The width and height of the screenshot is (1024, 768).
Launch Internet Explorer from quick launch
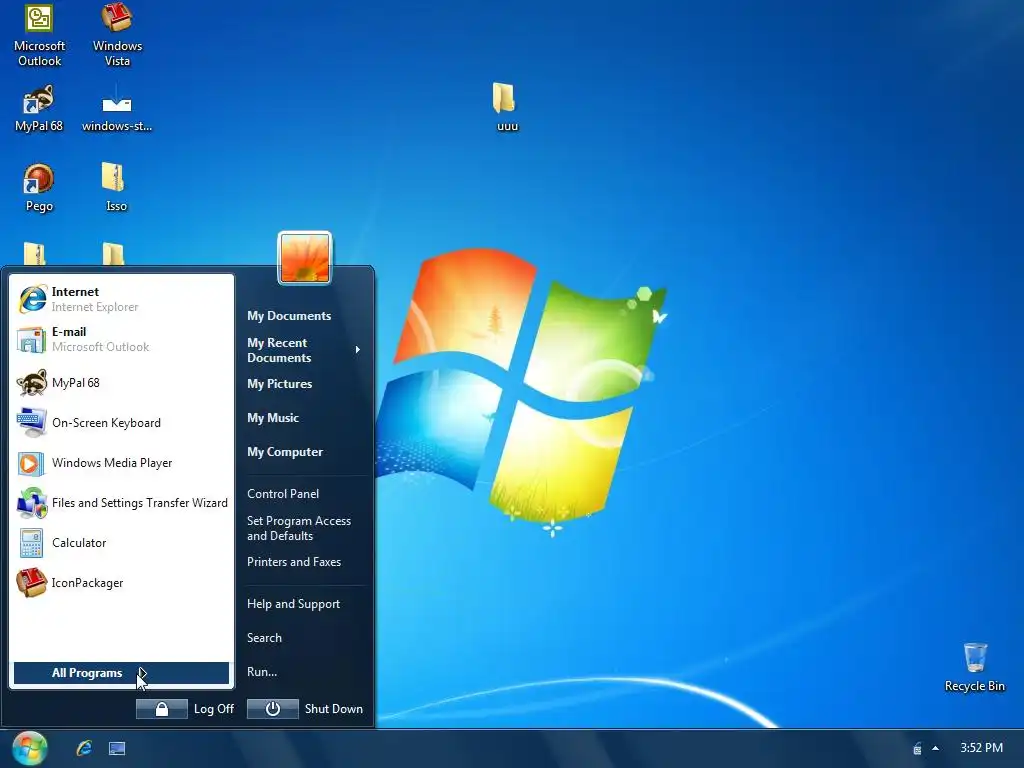tap(84, 748)
